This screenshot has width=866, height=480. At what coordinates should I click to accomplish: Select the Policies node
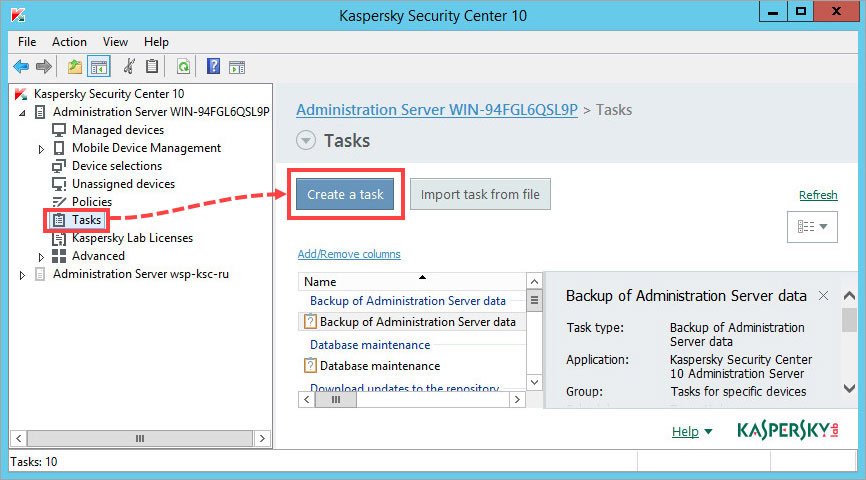92,202
